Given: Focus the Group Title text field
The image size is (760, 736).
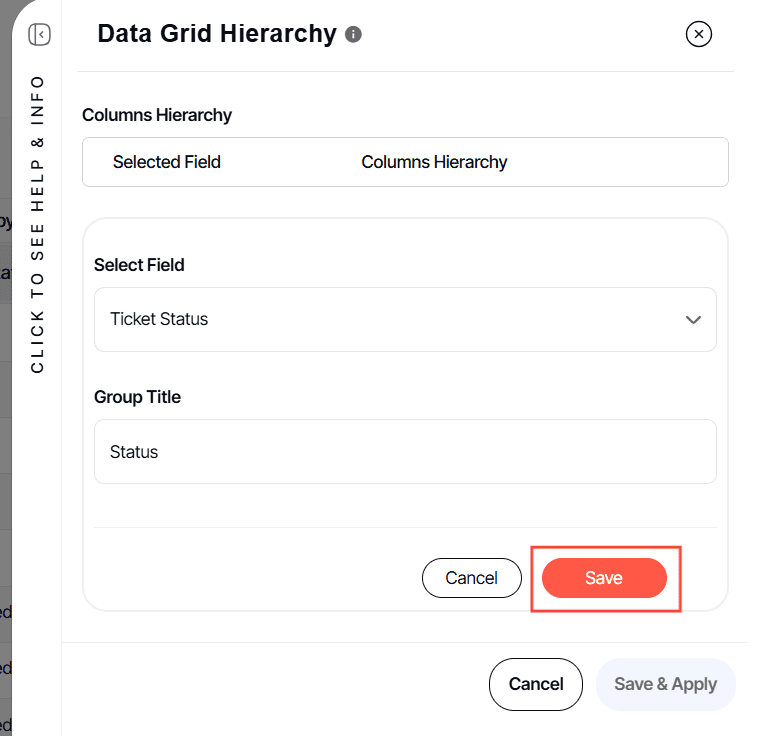Looking at the screenshot, I should [x=405, y=452].
